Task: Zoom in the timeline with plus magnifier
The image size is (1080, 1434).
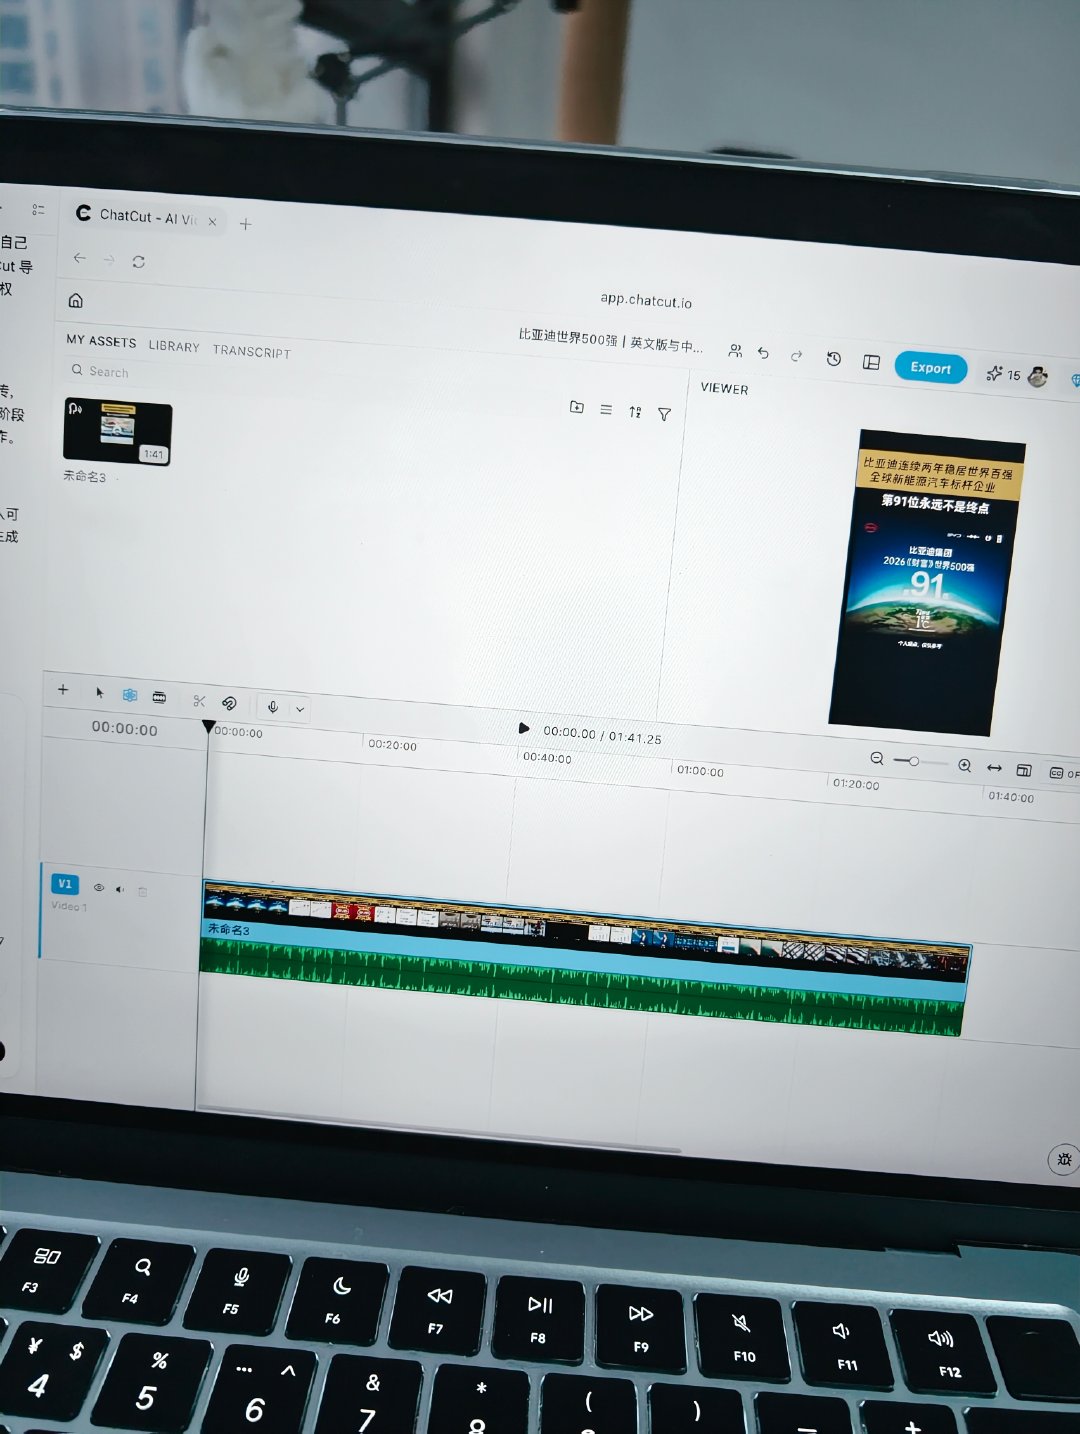Action: [964, 765]
